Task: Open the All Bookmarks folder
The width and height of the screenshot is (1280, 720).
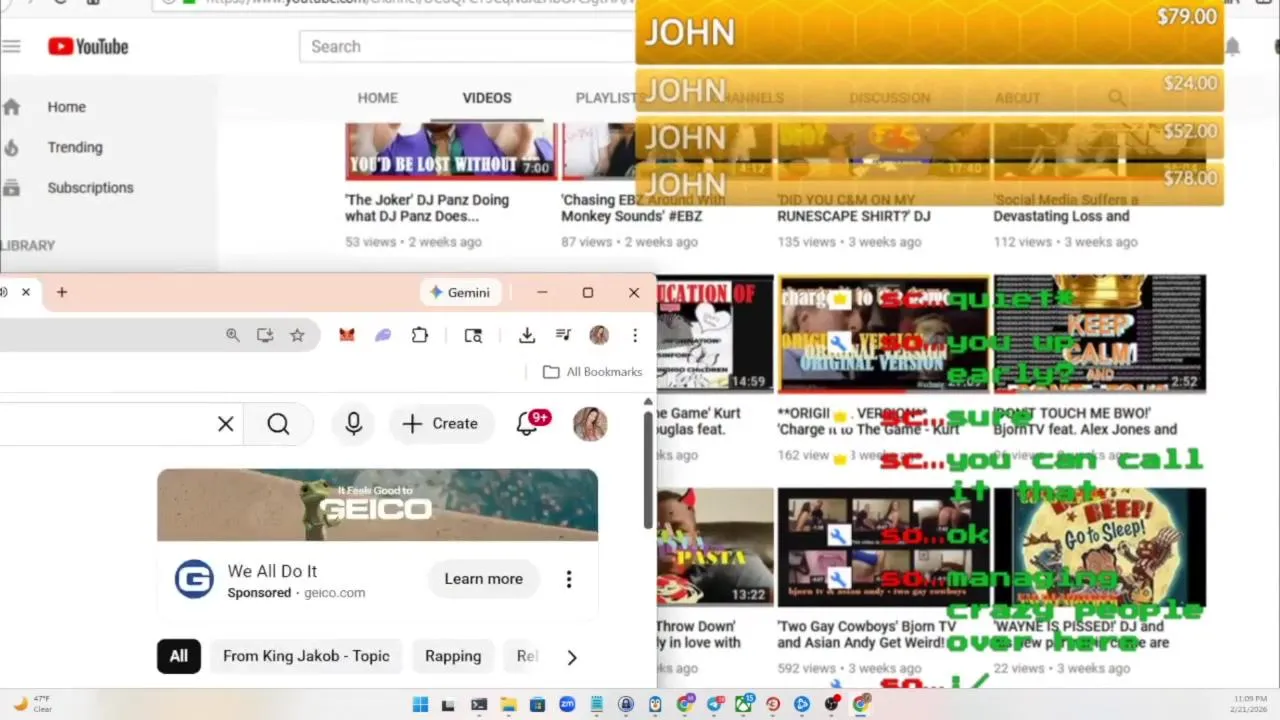Action: [593, 372]
